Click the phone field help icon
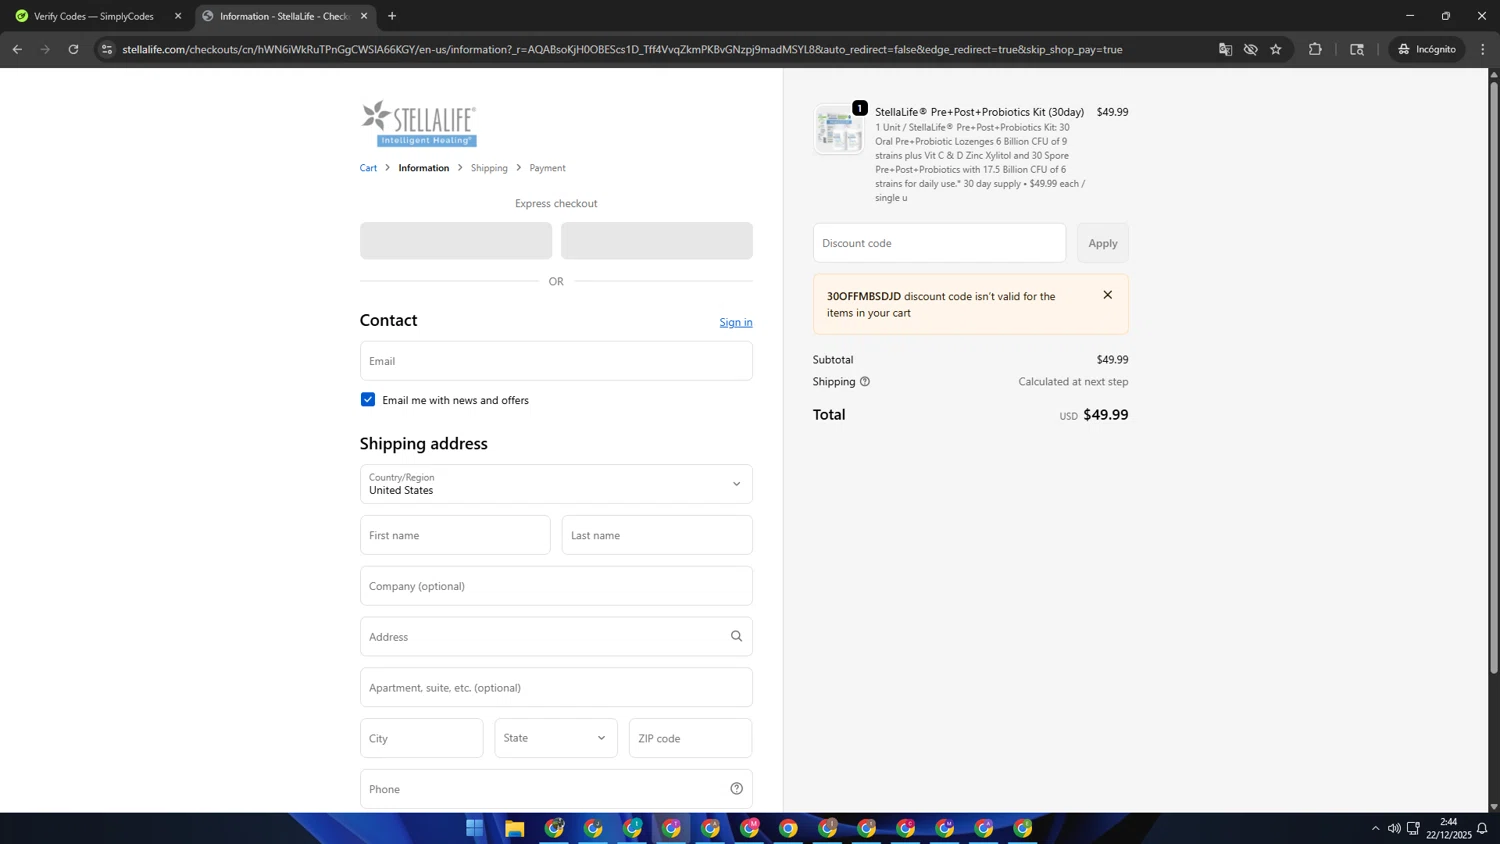1500x844 pixels. coord(736,789)
